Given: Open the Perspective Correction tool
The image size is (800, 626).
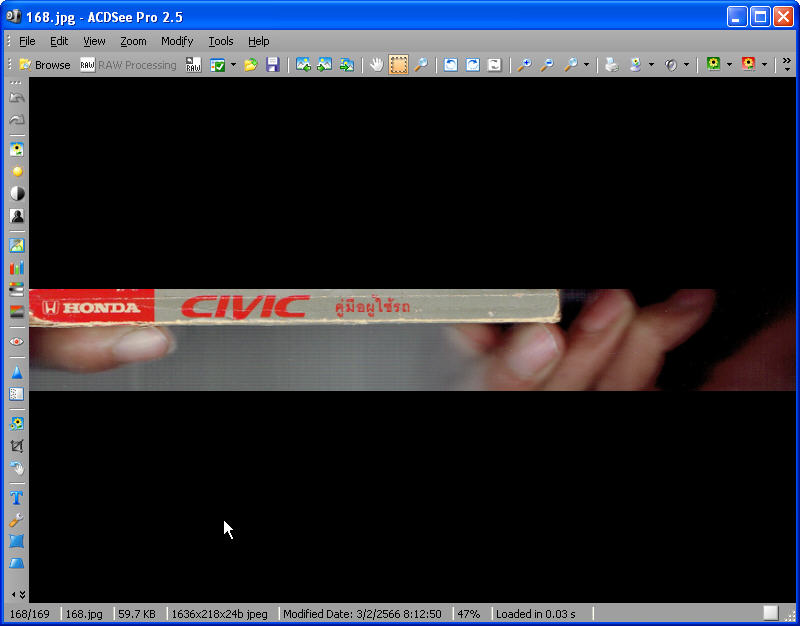Looking at the screenshot, I should (16, 563).
